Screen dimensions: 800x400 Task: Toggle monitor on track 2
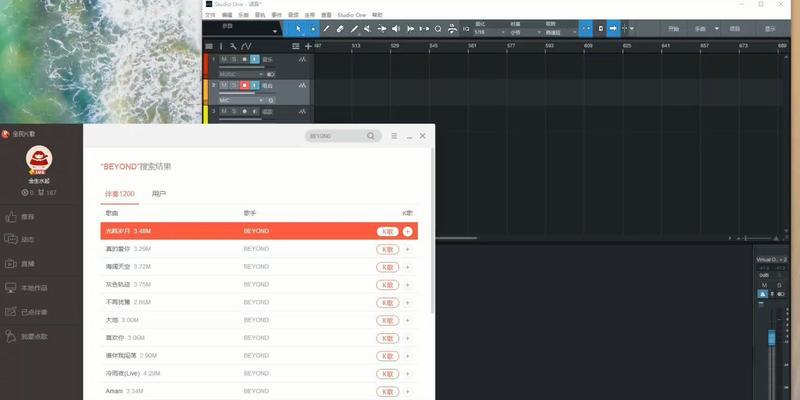click(255, 85)
